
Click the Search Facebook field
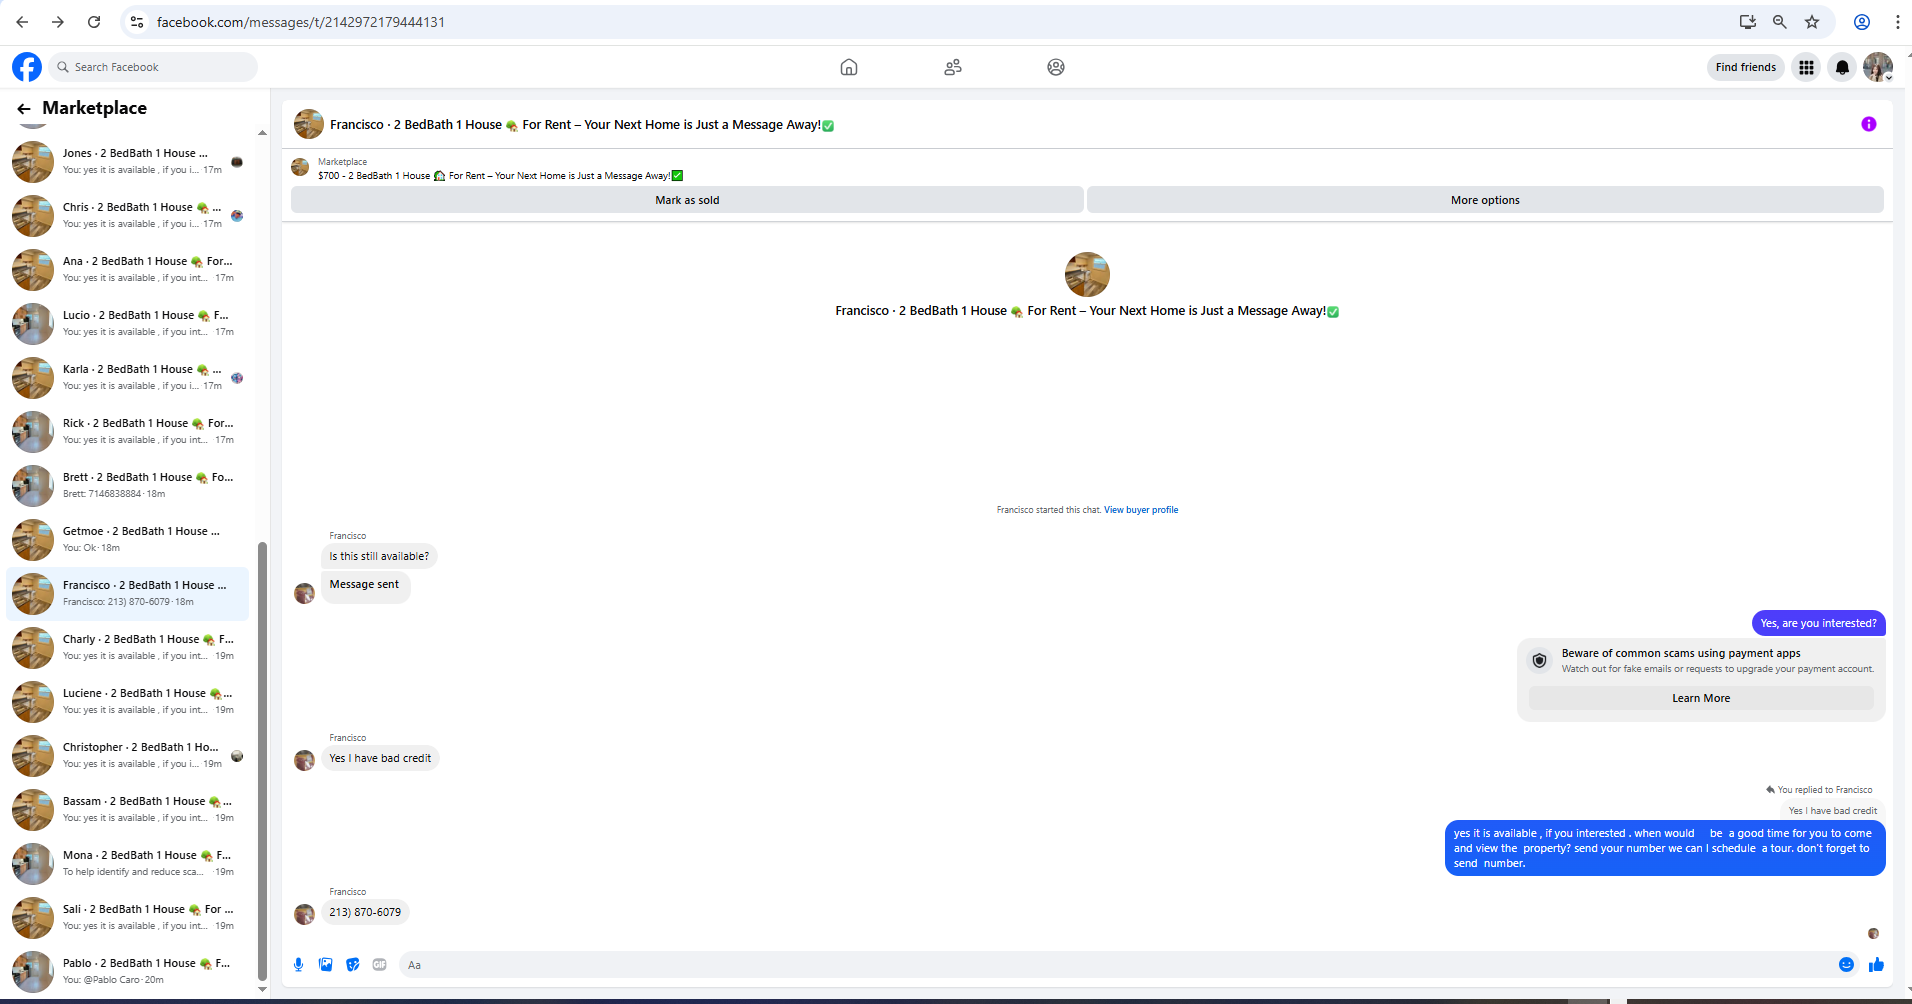(153, 67)
